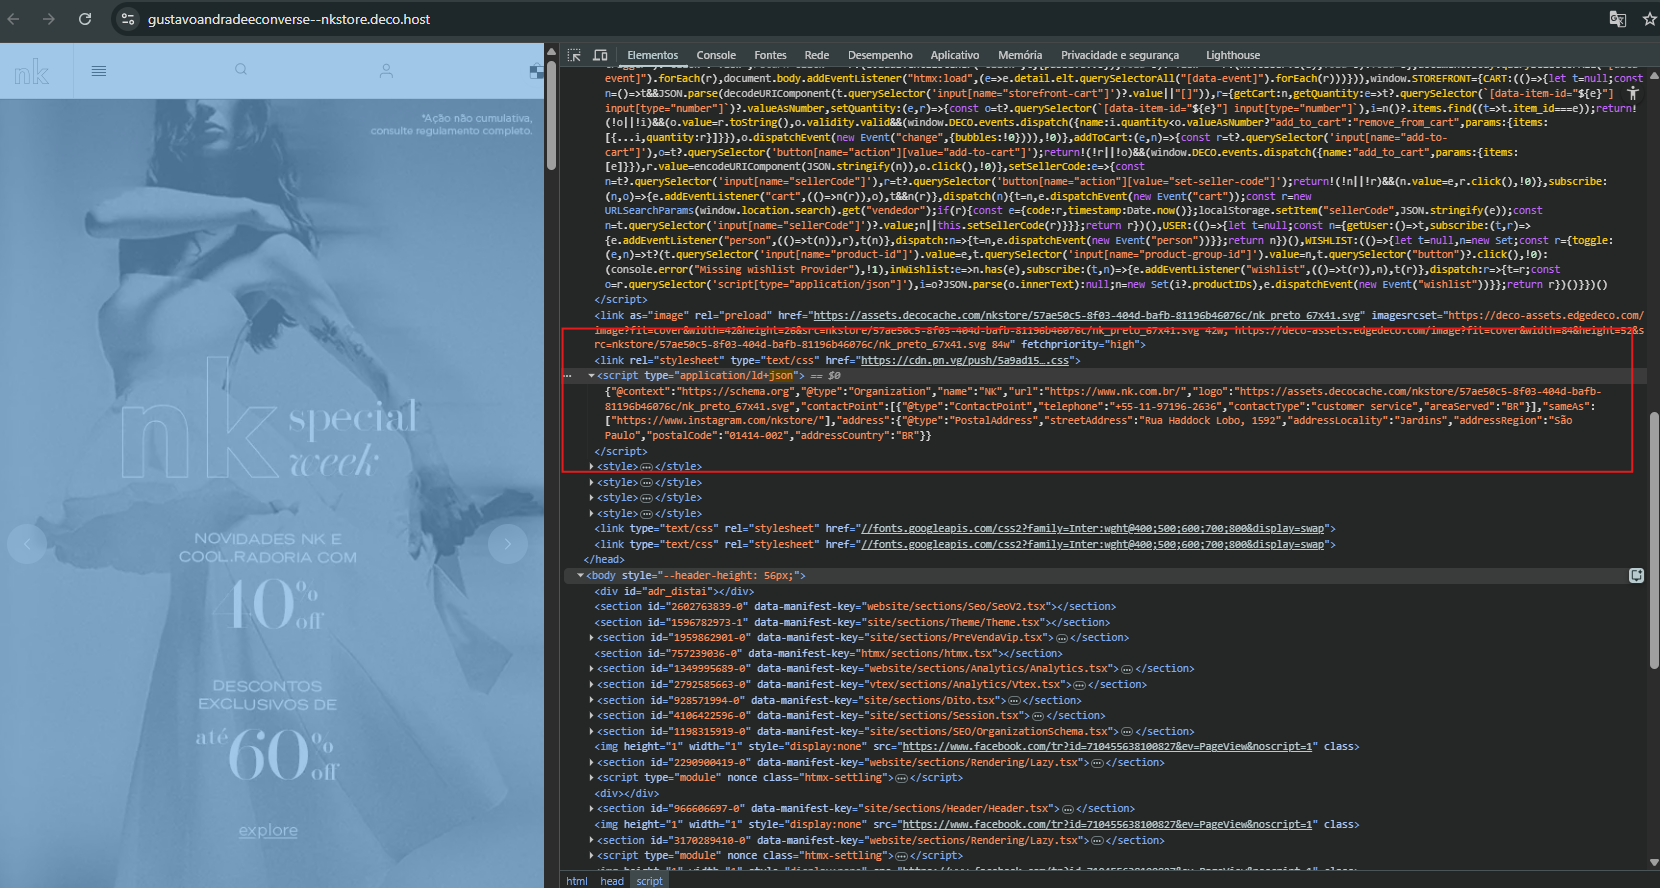Toggle the device toolbar emulation icon

[x=600, y=55]
